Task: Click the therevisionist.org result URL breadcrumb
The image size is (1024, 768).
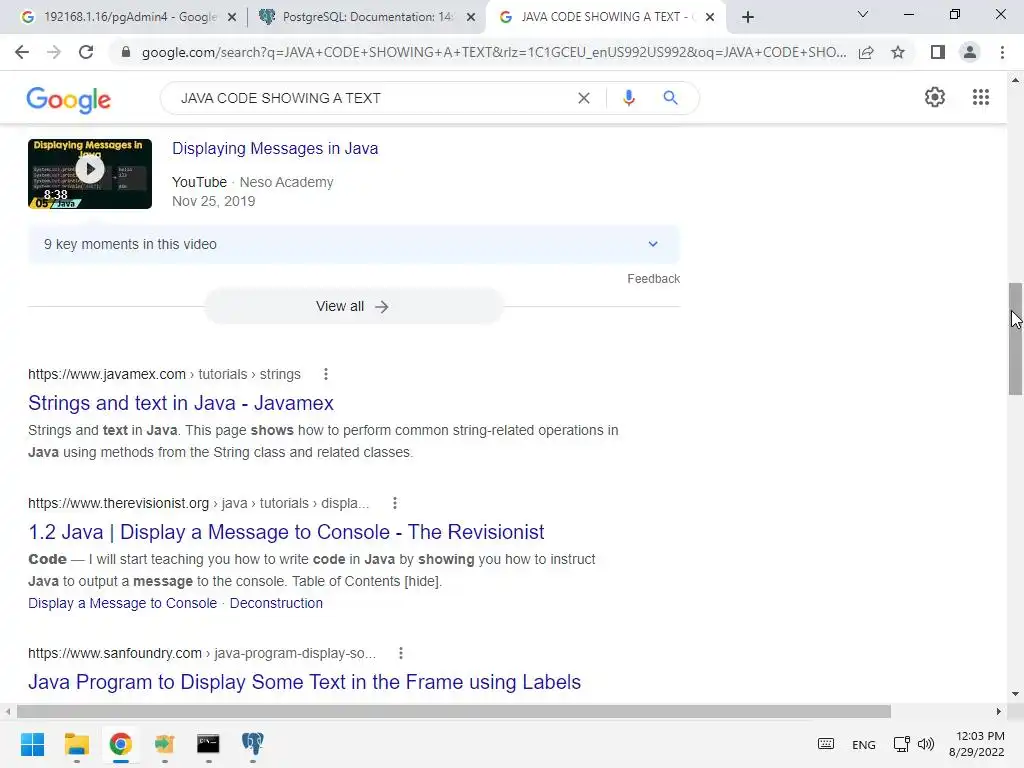Action: pyautogui.click(x=199, y=504)
